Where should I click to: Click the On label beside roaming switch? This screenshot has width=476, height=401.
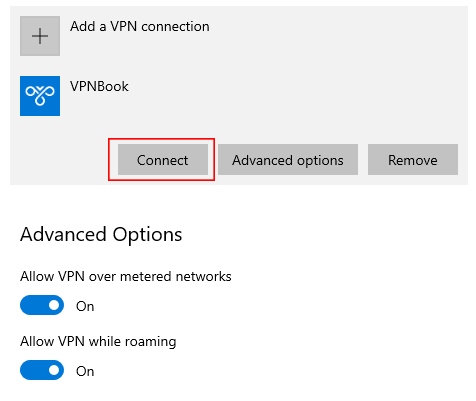coord(85,371)
